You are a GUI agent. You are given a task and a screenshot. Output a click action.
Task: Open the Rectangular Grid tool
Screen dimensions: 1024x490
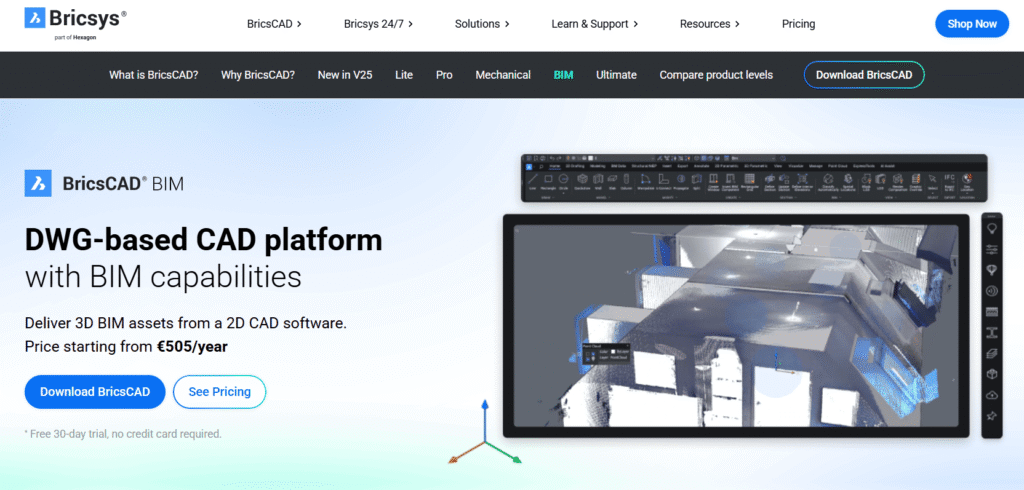pos(750,182)
